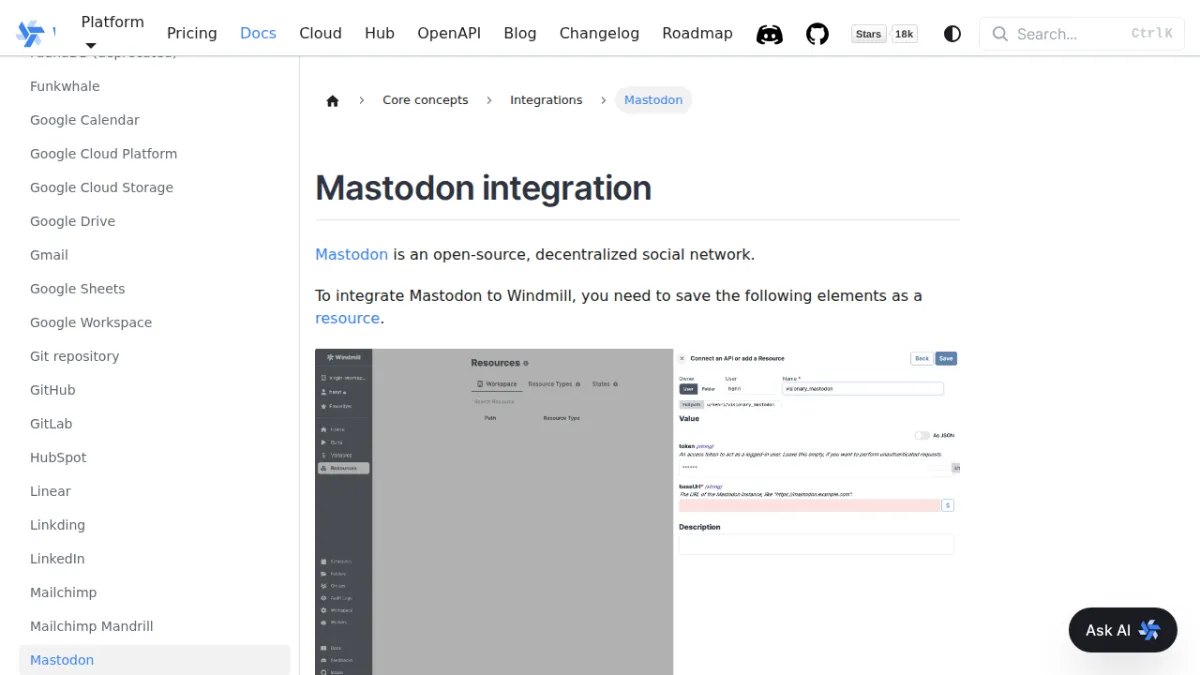
Task: Open the GitHub icon link
Action: (x=818, y=34)
